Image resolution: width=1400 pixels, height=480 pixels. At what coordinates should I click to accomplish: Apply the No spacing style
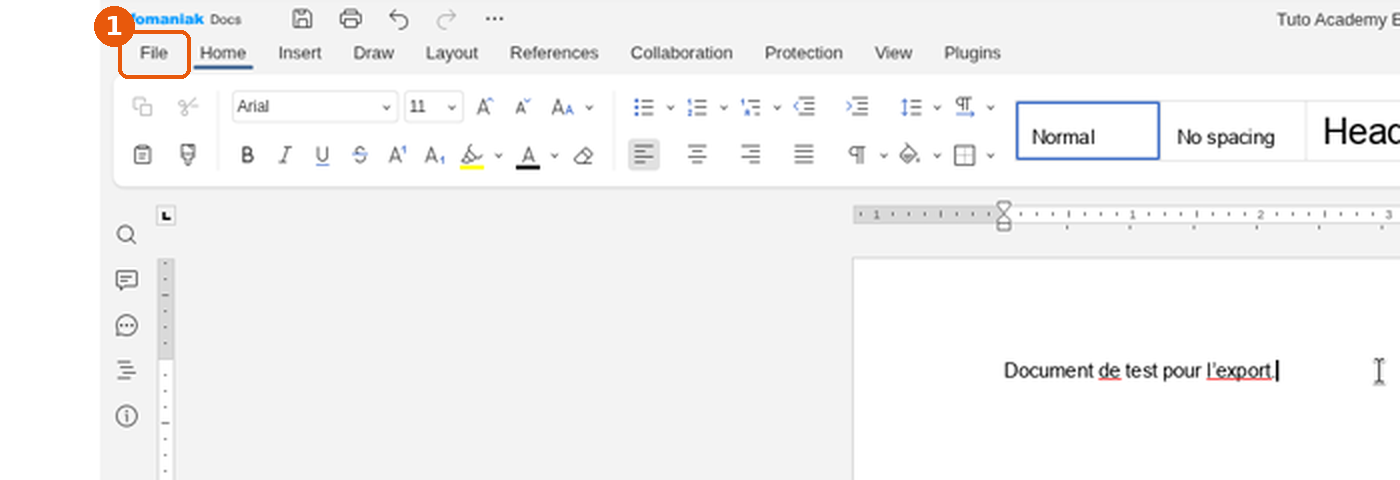pos(1233,131)
